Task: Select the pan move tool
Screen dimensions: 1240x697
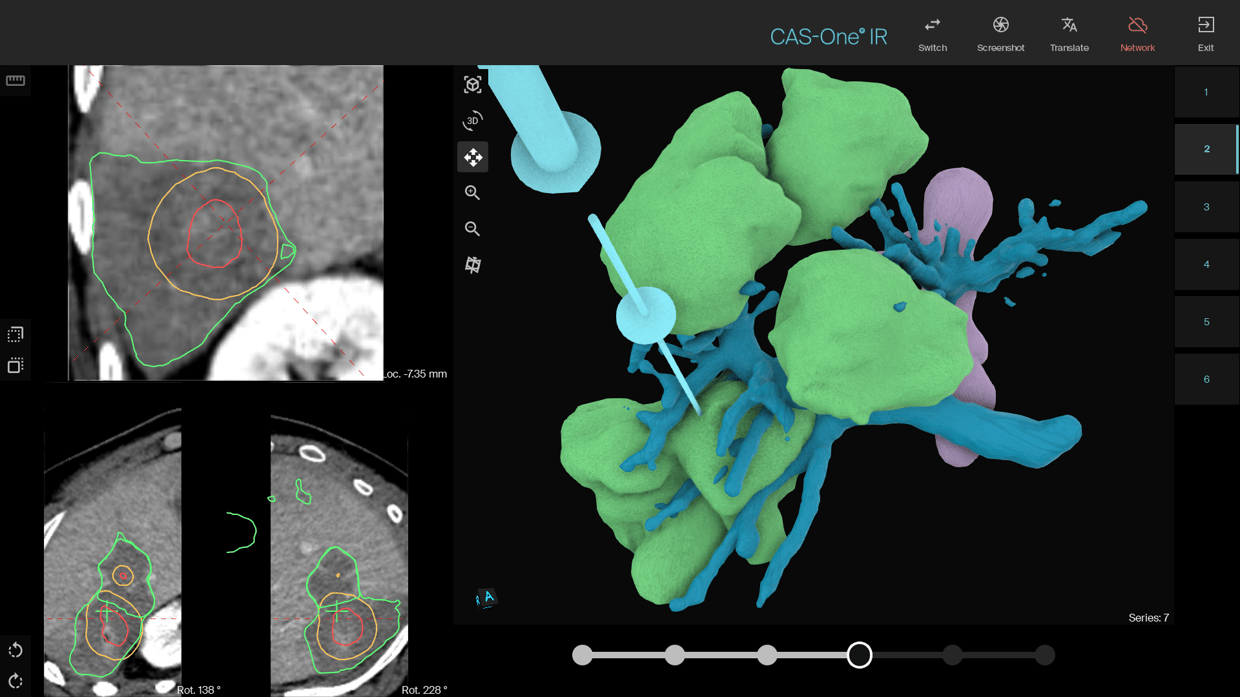Action: coord(473,157)
